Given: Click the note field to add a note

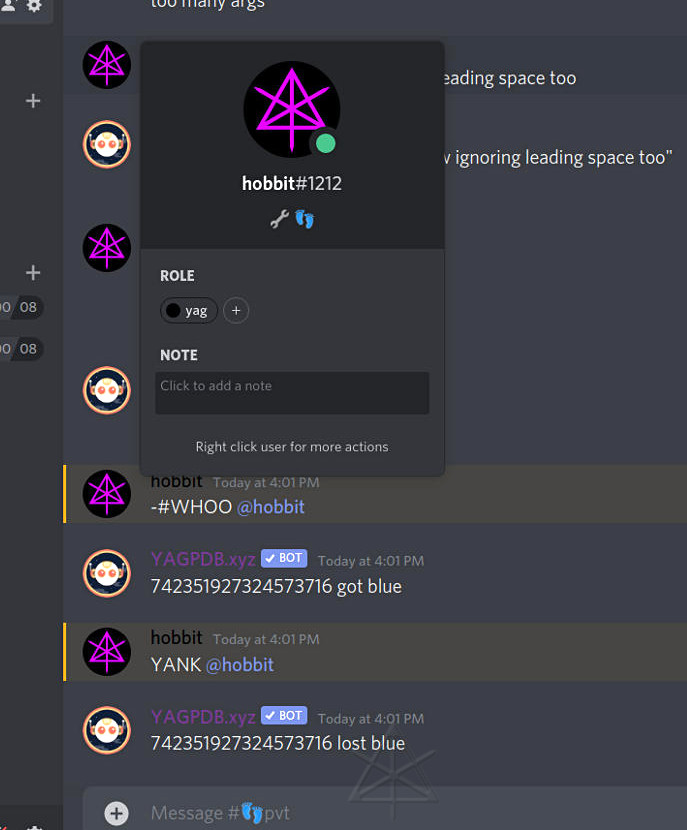Looking at the screenshot, I should tap(292, 393).
